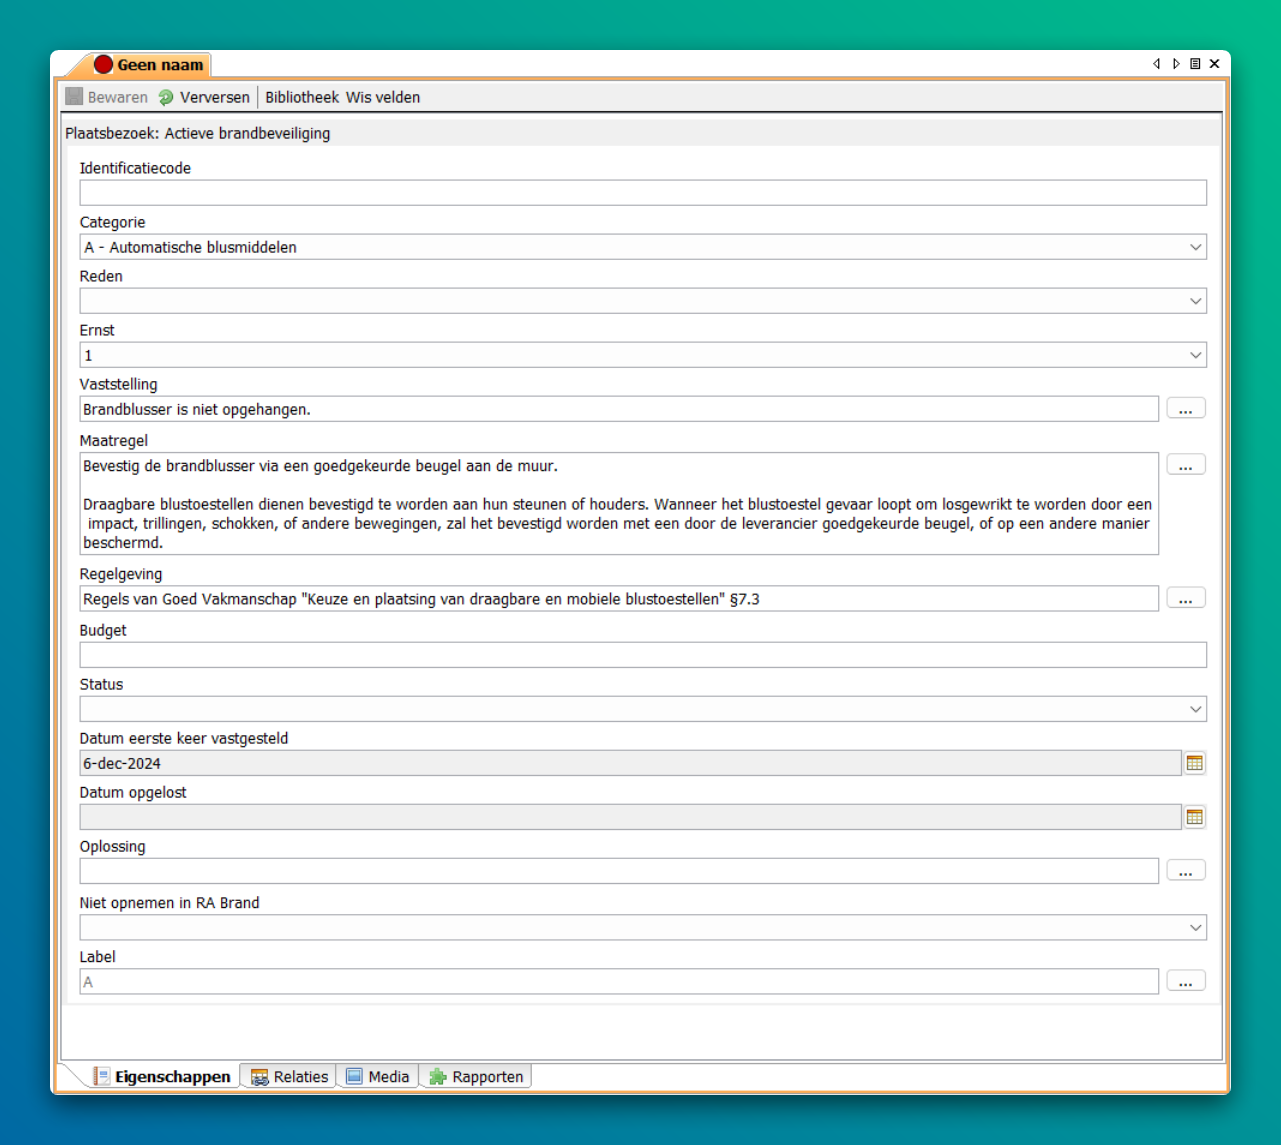Click the left scroll arrow in tab bar

coord(1157,64)
